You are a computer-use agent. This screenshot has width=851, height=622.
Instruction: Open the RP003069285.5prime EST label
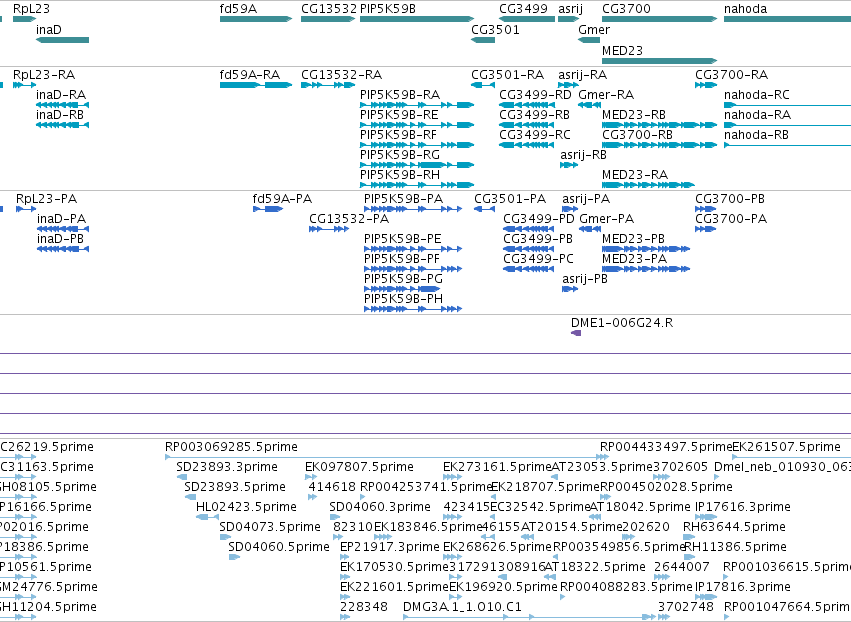[231, 447]
